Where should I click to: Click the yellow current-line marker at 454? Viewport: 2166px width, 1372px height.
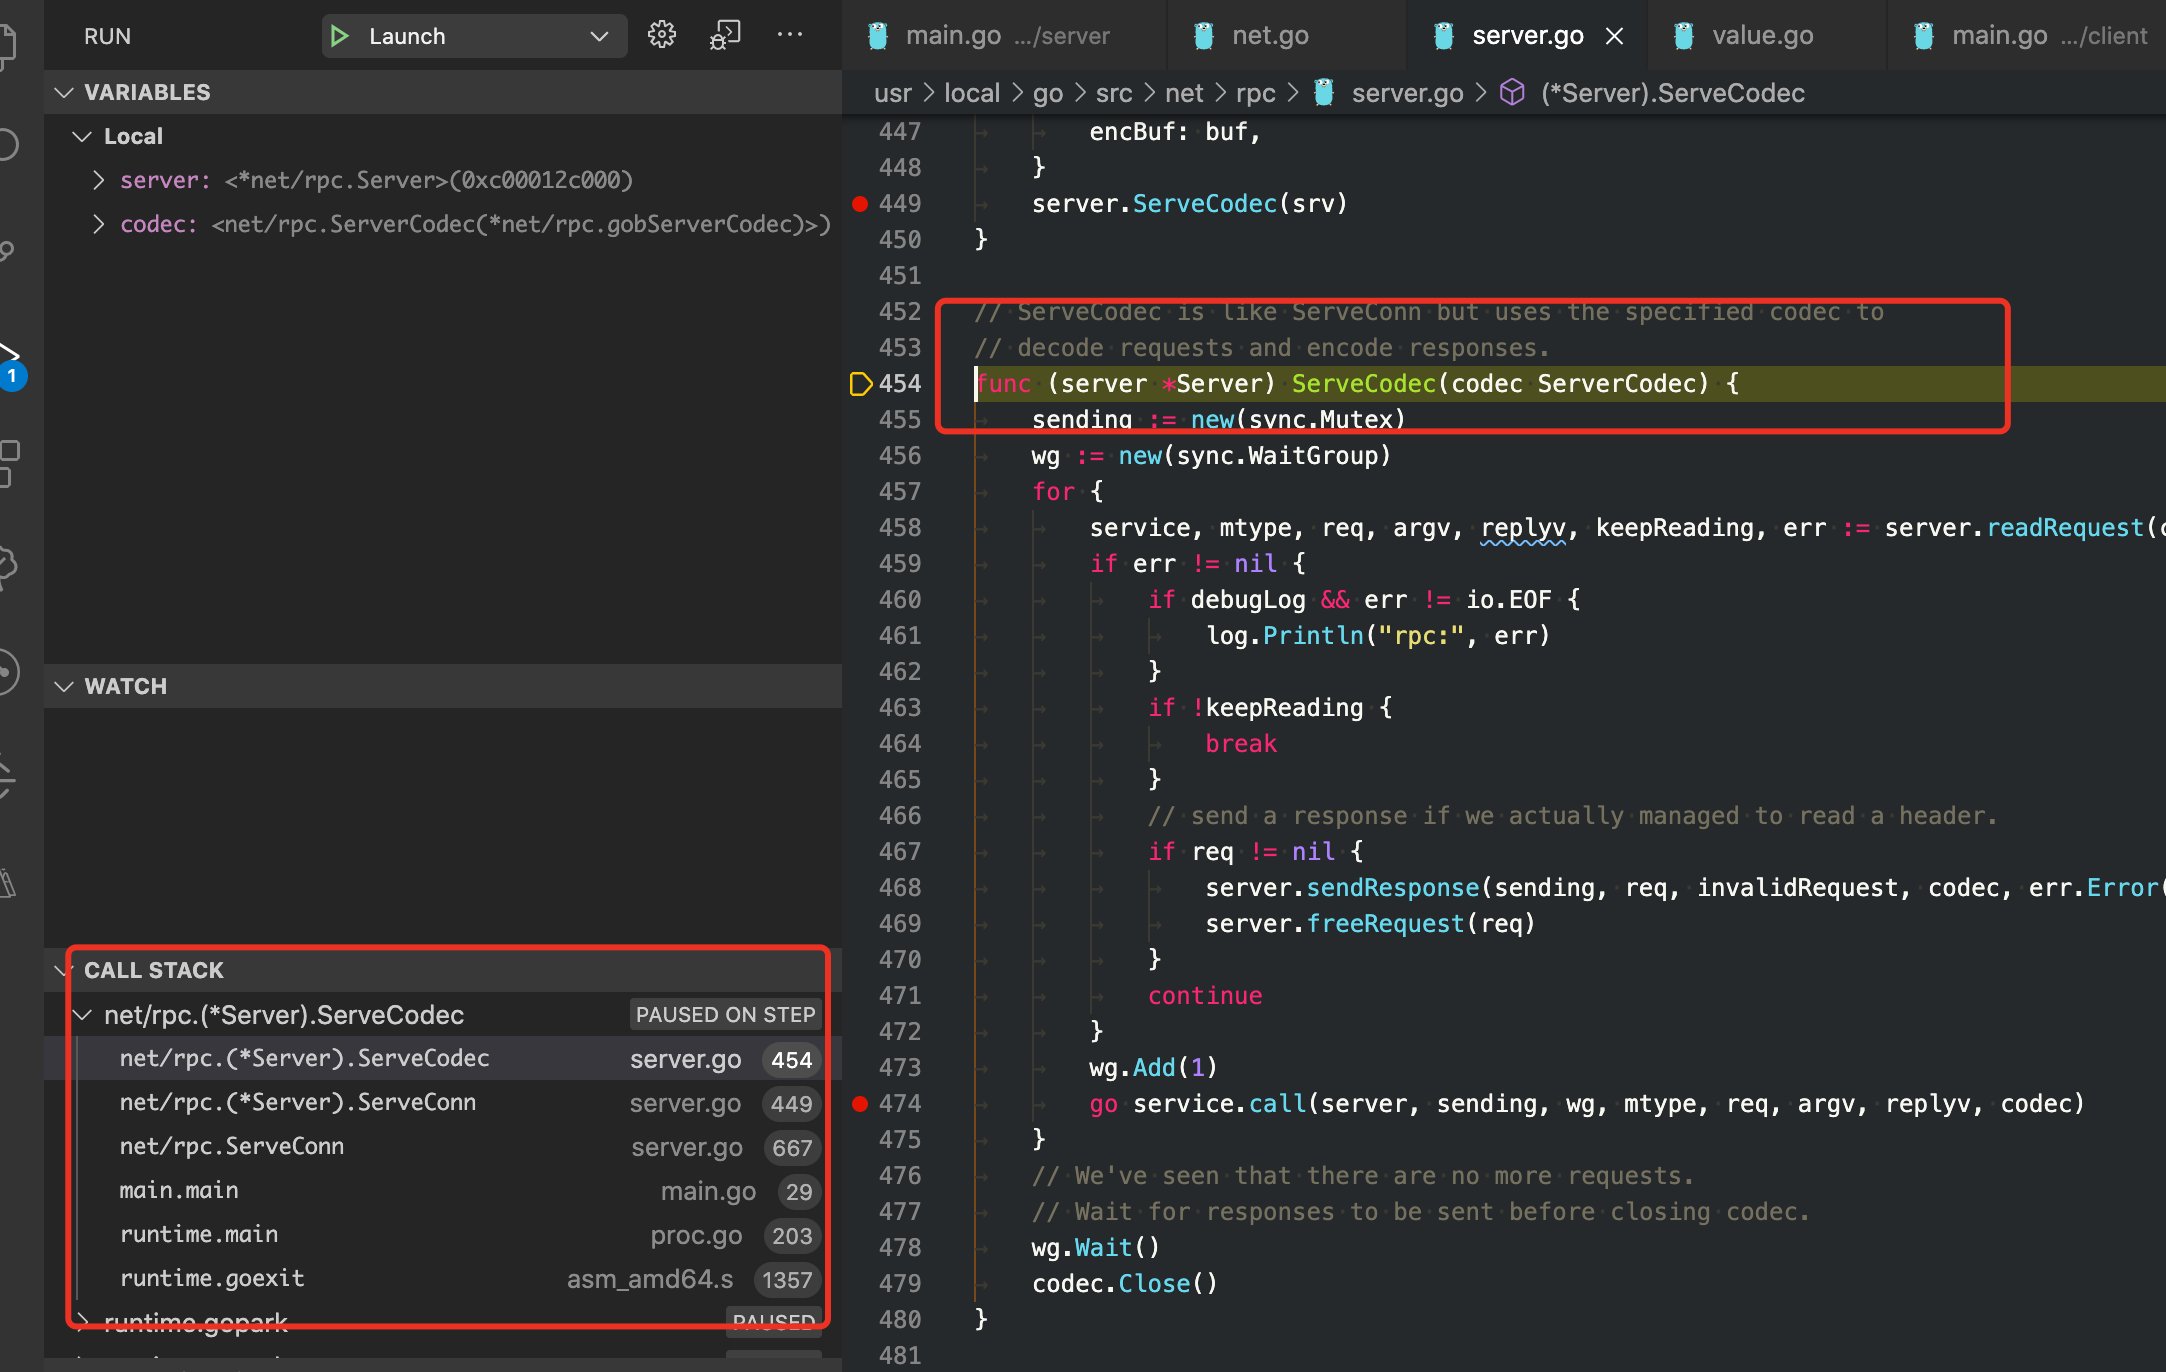point(859,384)
